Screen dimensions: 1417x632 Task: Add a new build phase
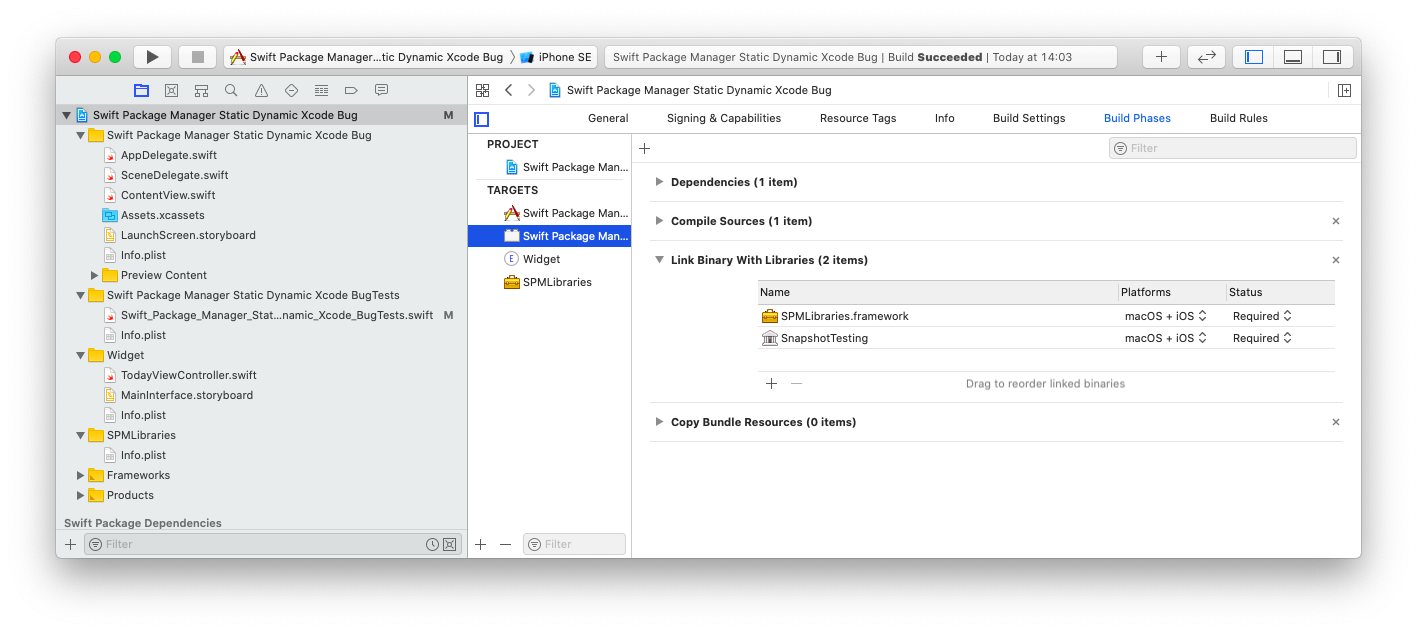pos(645,148)
